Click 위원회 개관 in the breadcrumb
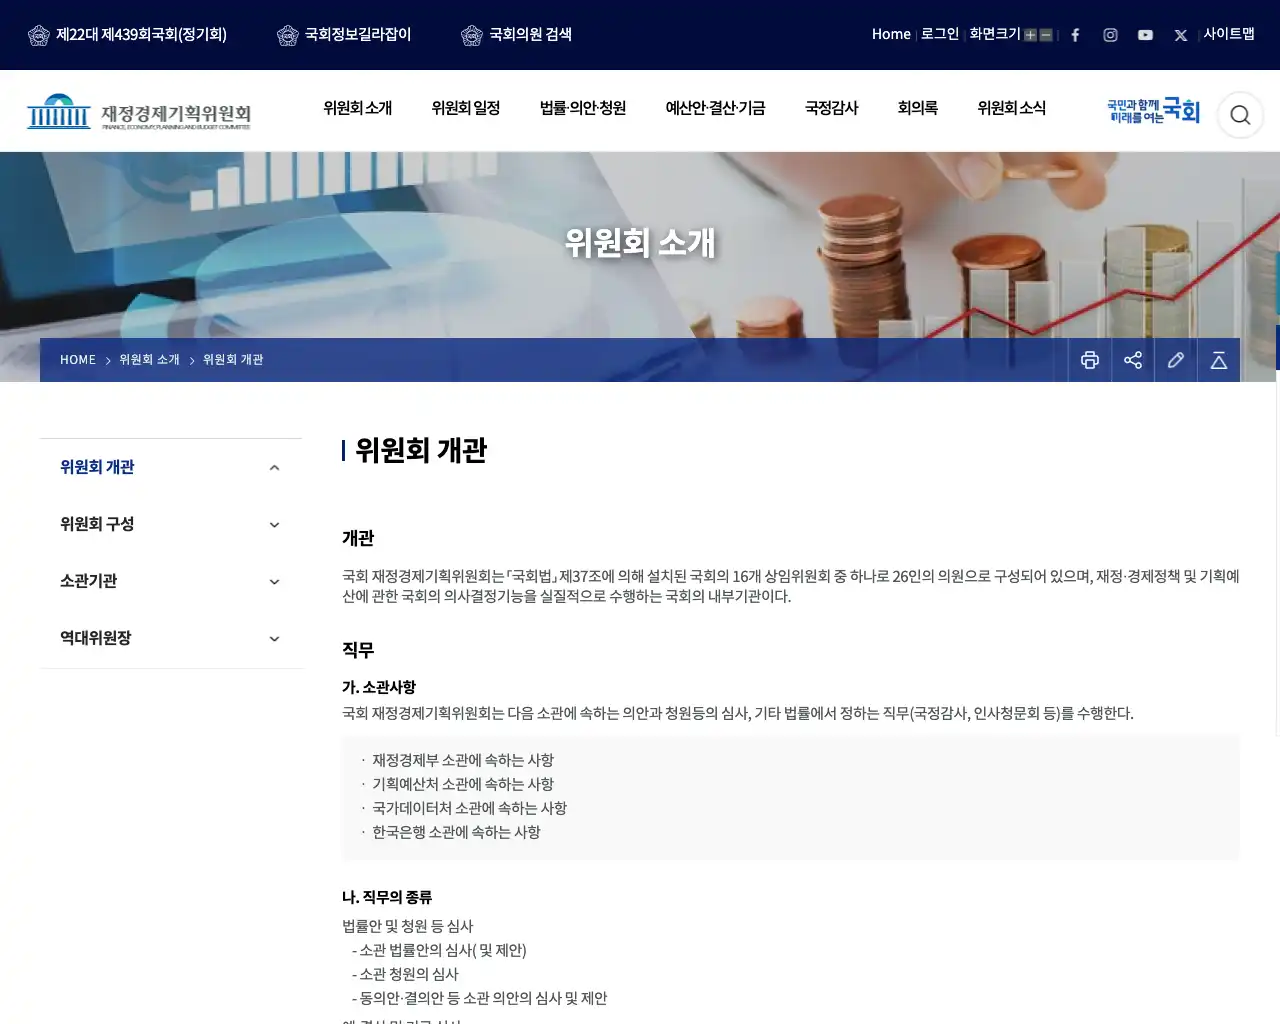 click(233, 360)
